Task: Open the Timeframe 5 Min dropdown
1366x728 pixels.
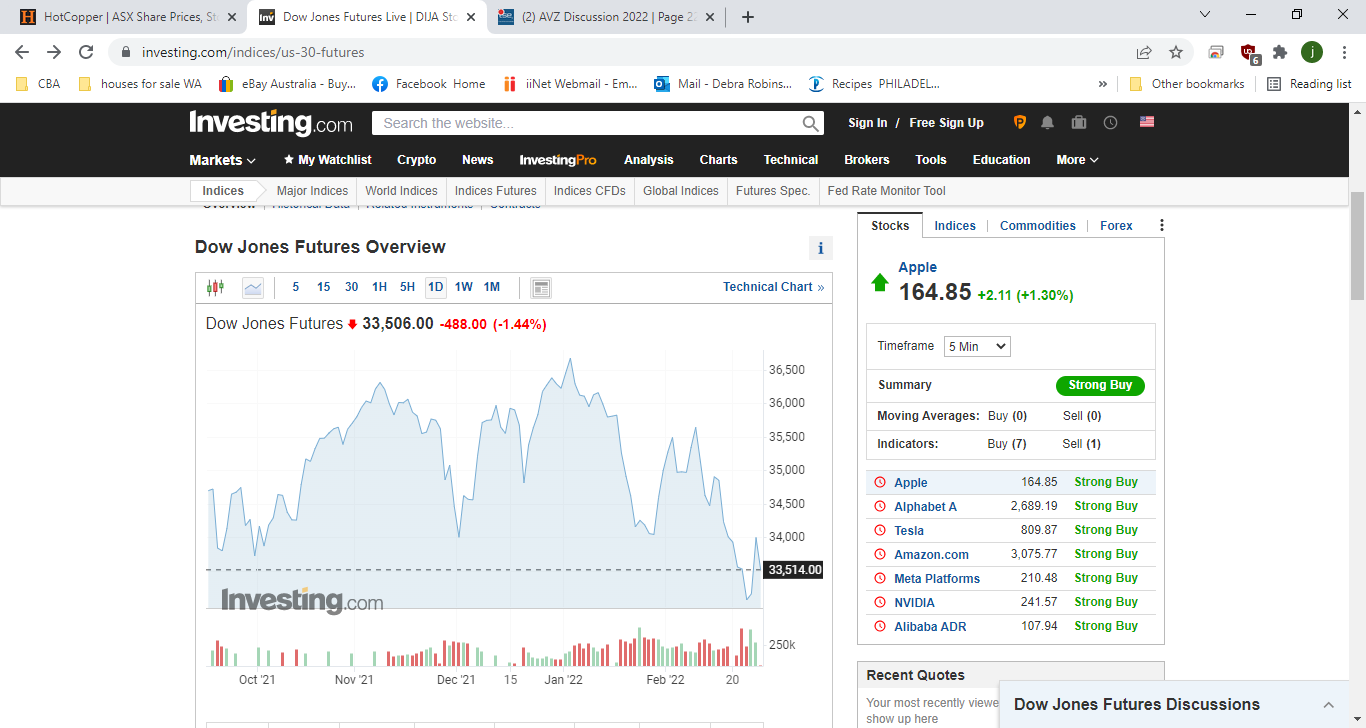Action: pos(977,346)
